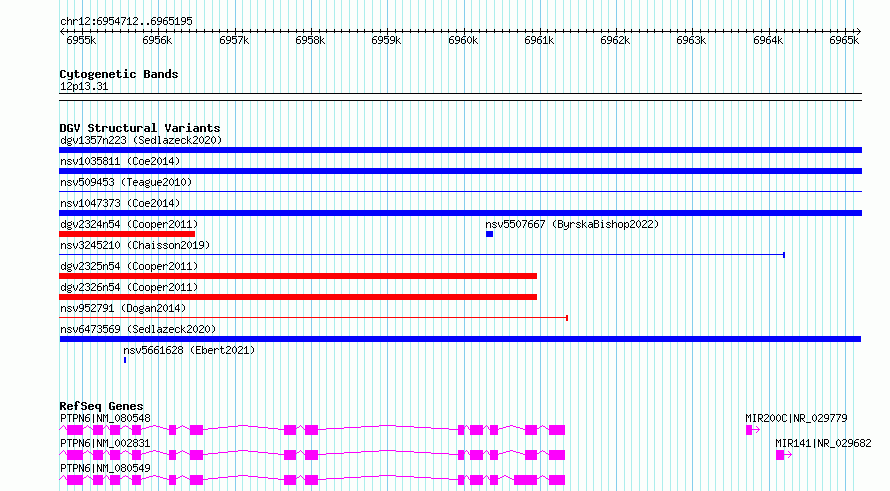890x491 pixels.
Task: Open dgv2325n54 (Cooper2011) variant label
Action: point(129,266)
